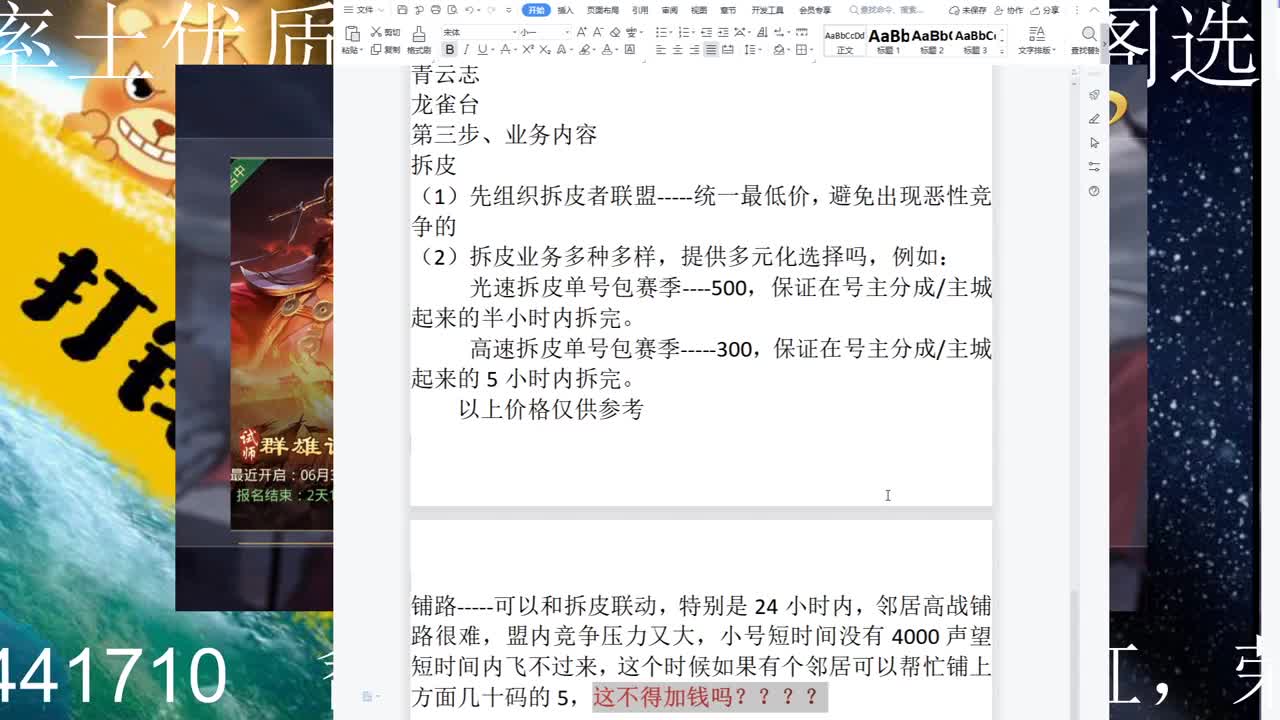
Task: Collapse the ribbon with the chevron
Action: point(1094,10)
